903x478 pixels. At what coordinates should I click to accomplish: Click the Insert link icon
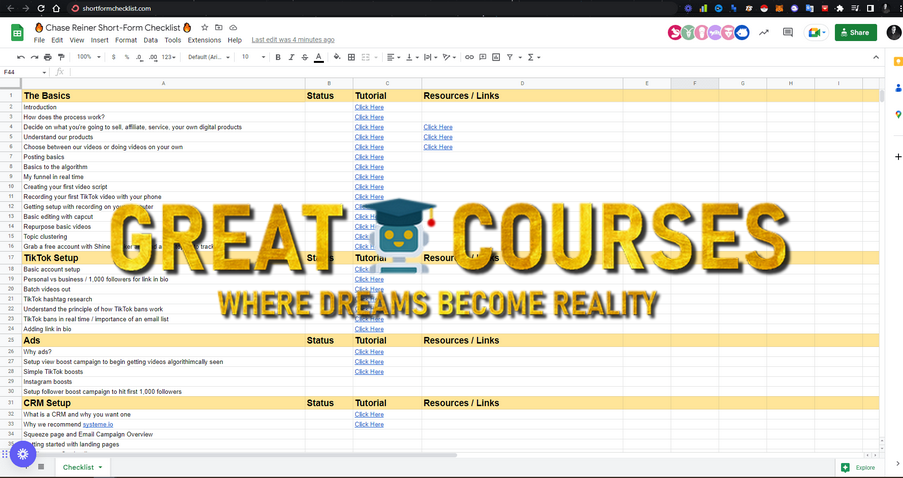(x=469, y=57)
